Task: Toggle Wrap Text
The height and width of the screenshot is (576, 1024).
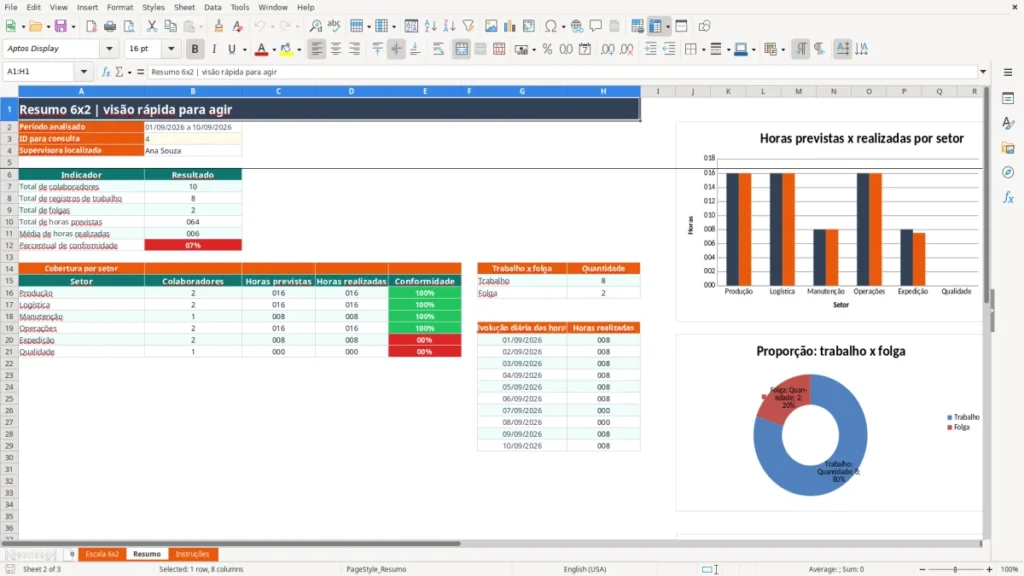Action: tap(438, 49)
